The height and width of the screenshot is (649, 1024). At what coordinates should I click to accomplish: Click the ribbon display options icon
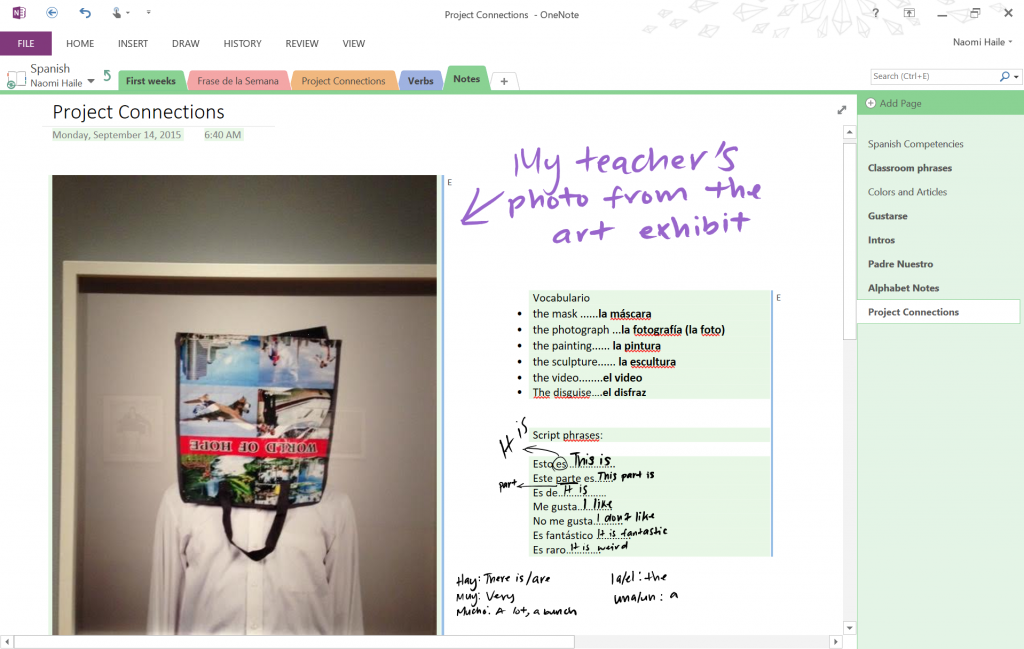(909, 13)
